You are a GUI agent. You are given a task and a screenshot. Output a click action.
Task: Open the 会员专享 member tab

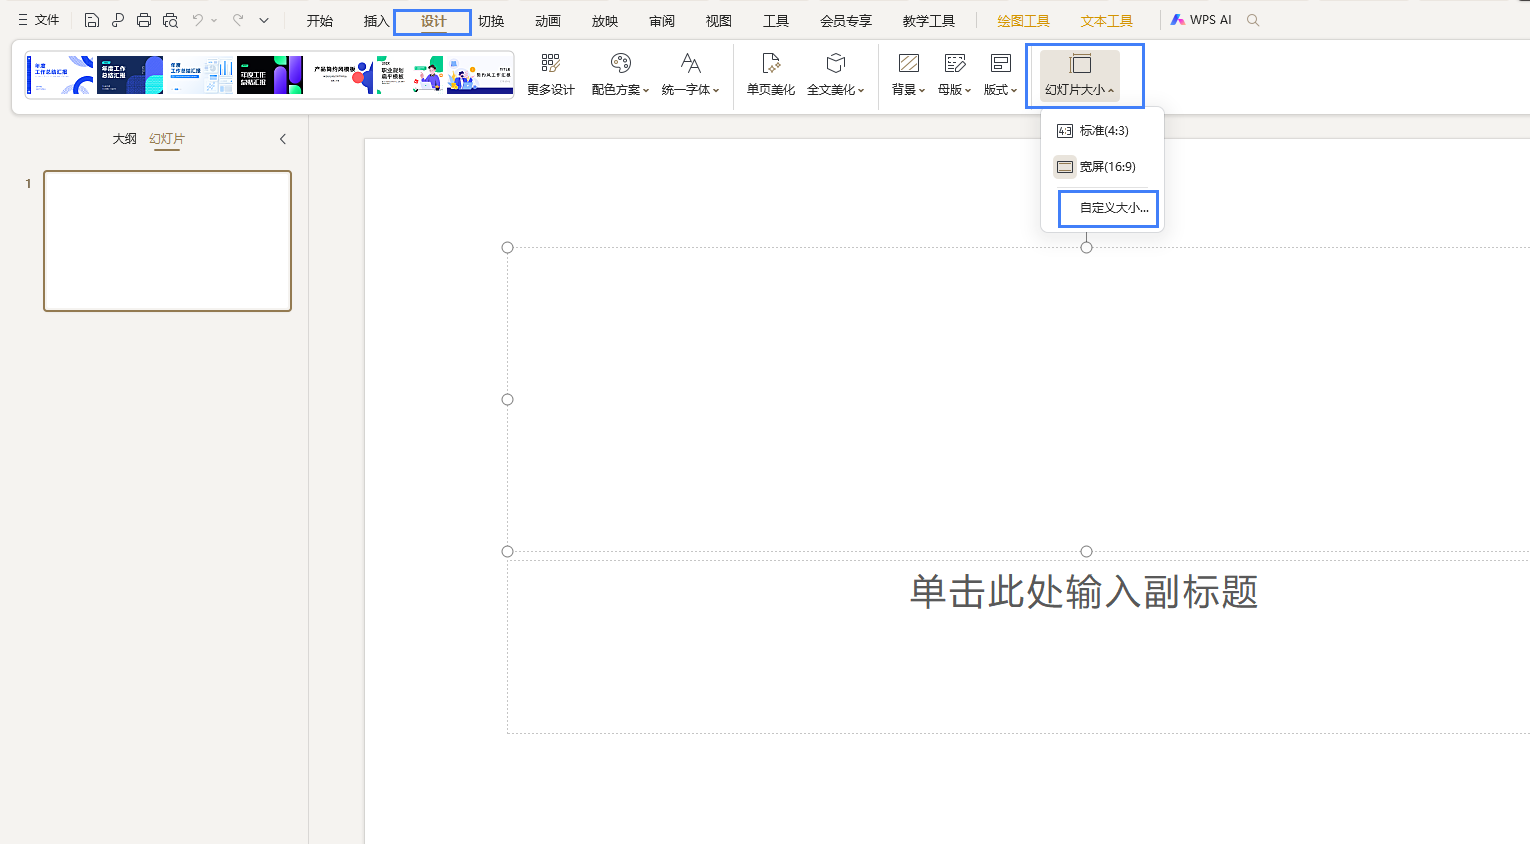tap(846, 21)
